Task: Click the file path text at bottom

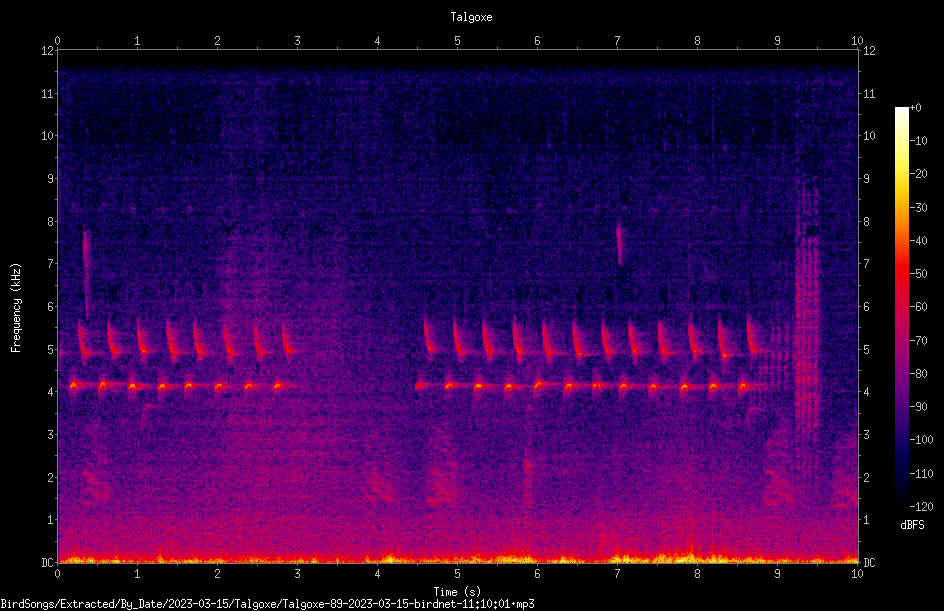Action: coord(267,604)
